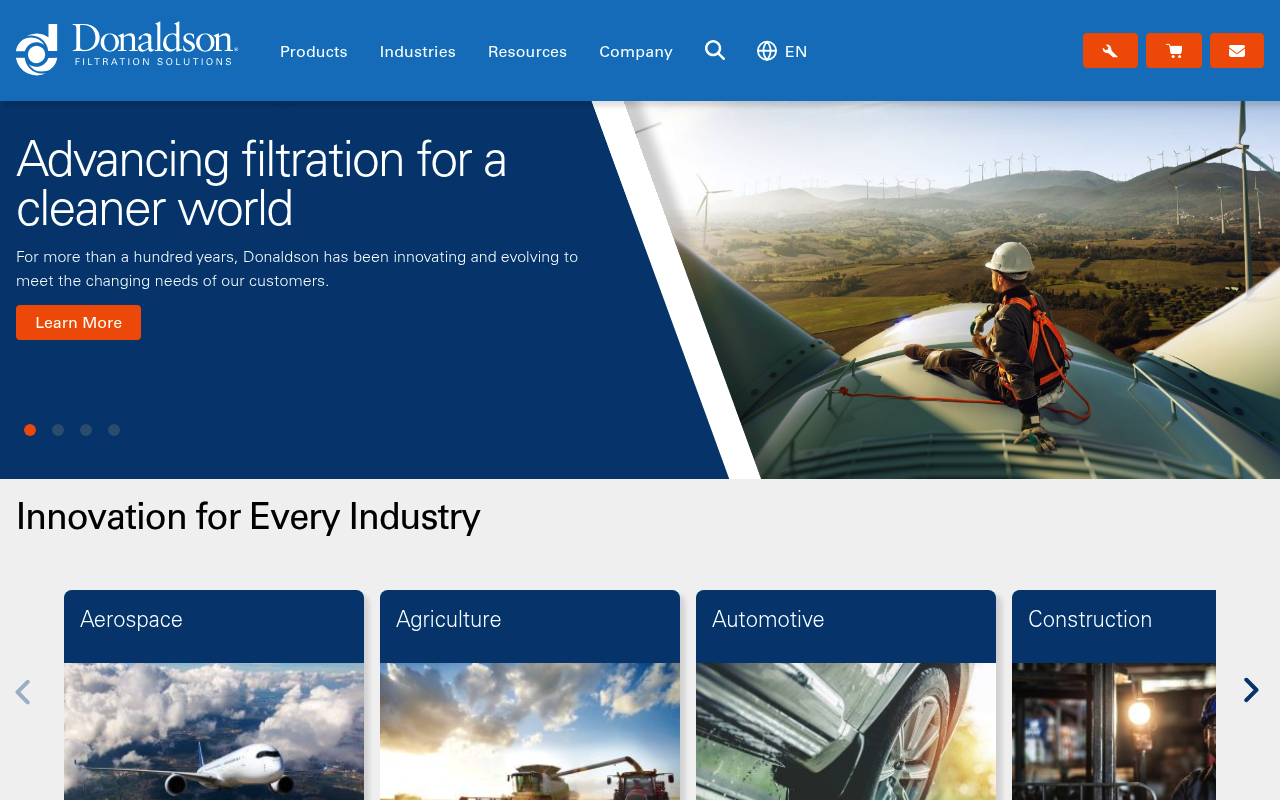Click the Learn More button
This screenshot has width=1280, height=800.
click(x=78, y=323)
